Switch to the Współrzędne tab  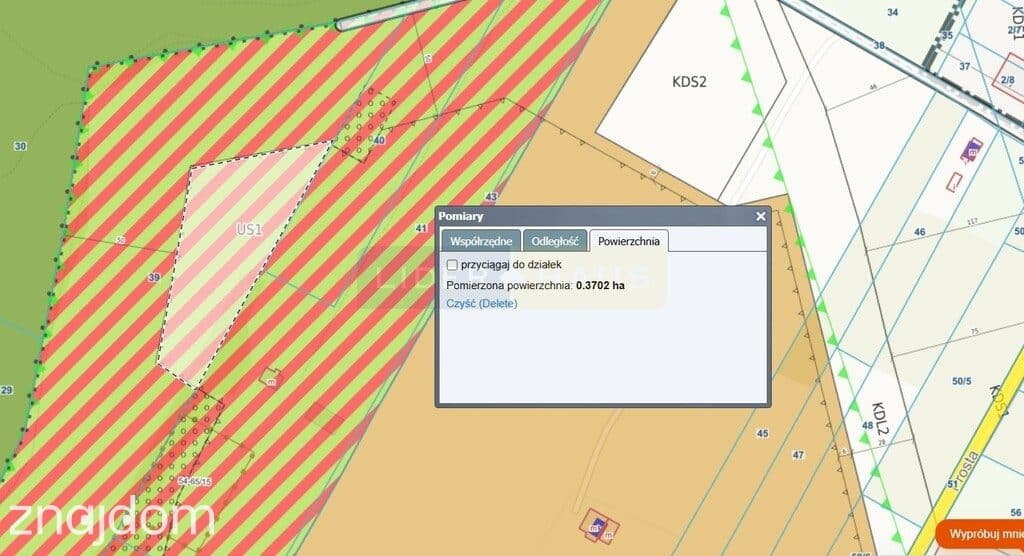click(x=481, y=240)
